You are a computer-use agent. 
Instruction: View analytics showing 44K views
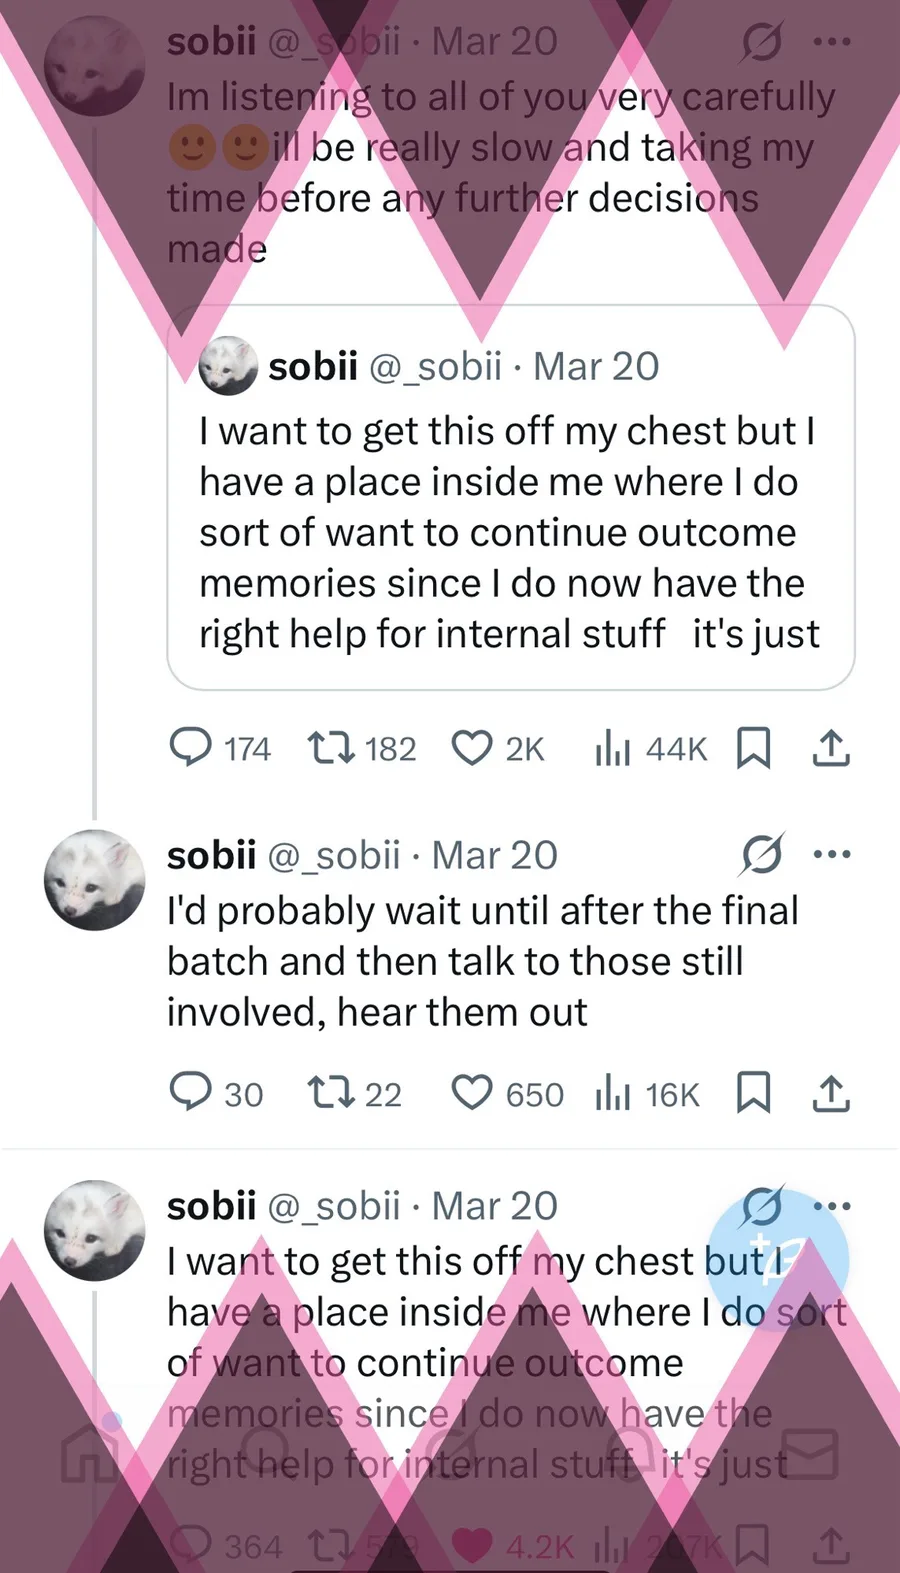click(x=611, y=748)
